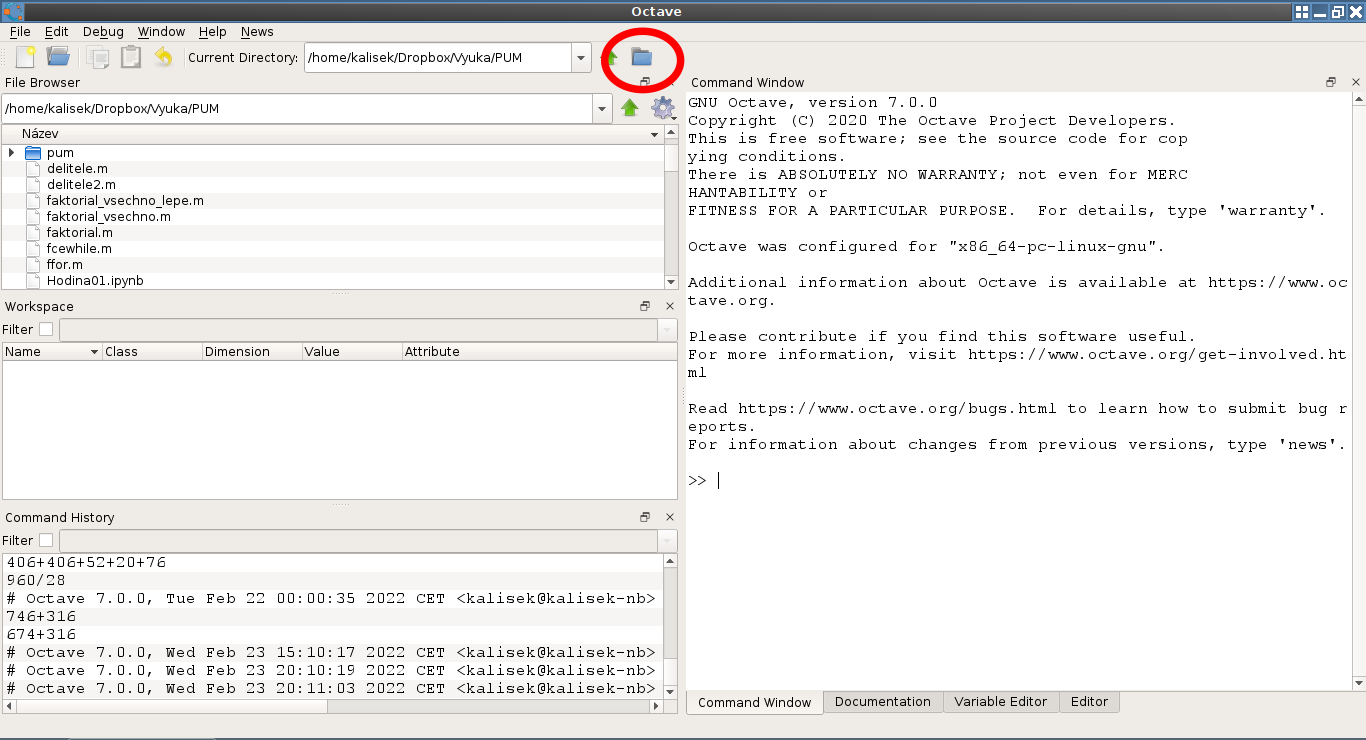Image resolution: width=1366 pixels, height=740 pixels.
Task: Open an existing file via toolbar icon
Action: coord(58,57)
